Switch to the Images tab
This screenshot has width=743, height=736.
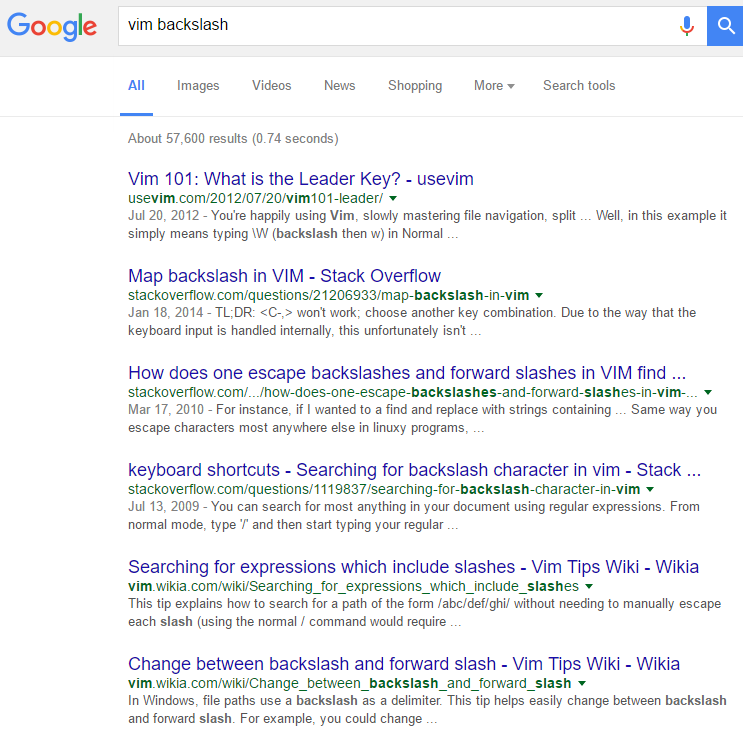pos(198,86)
